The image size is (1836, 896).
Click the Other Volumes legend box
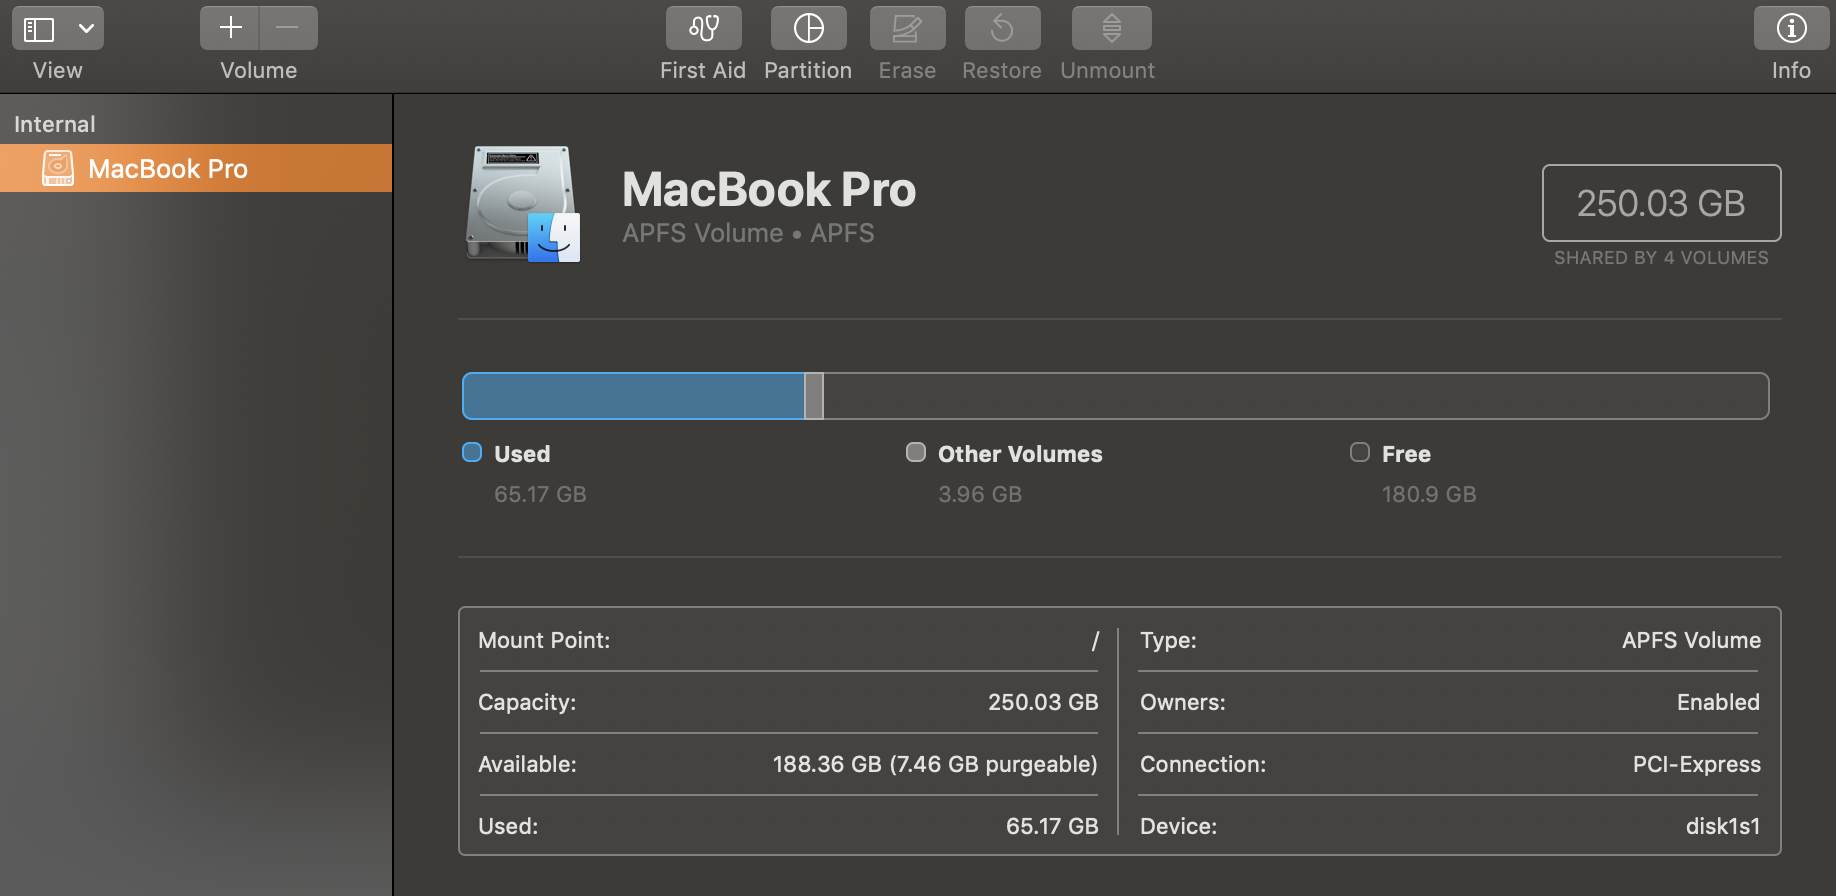[916, 452]
